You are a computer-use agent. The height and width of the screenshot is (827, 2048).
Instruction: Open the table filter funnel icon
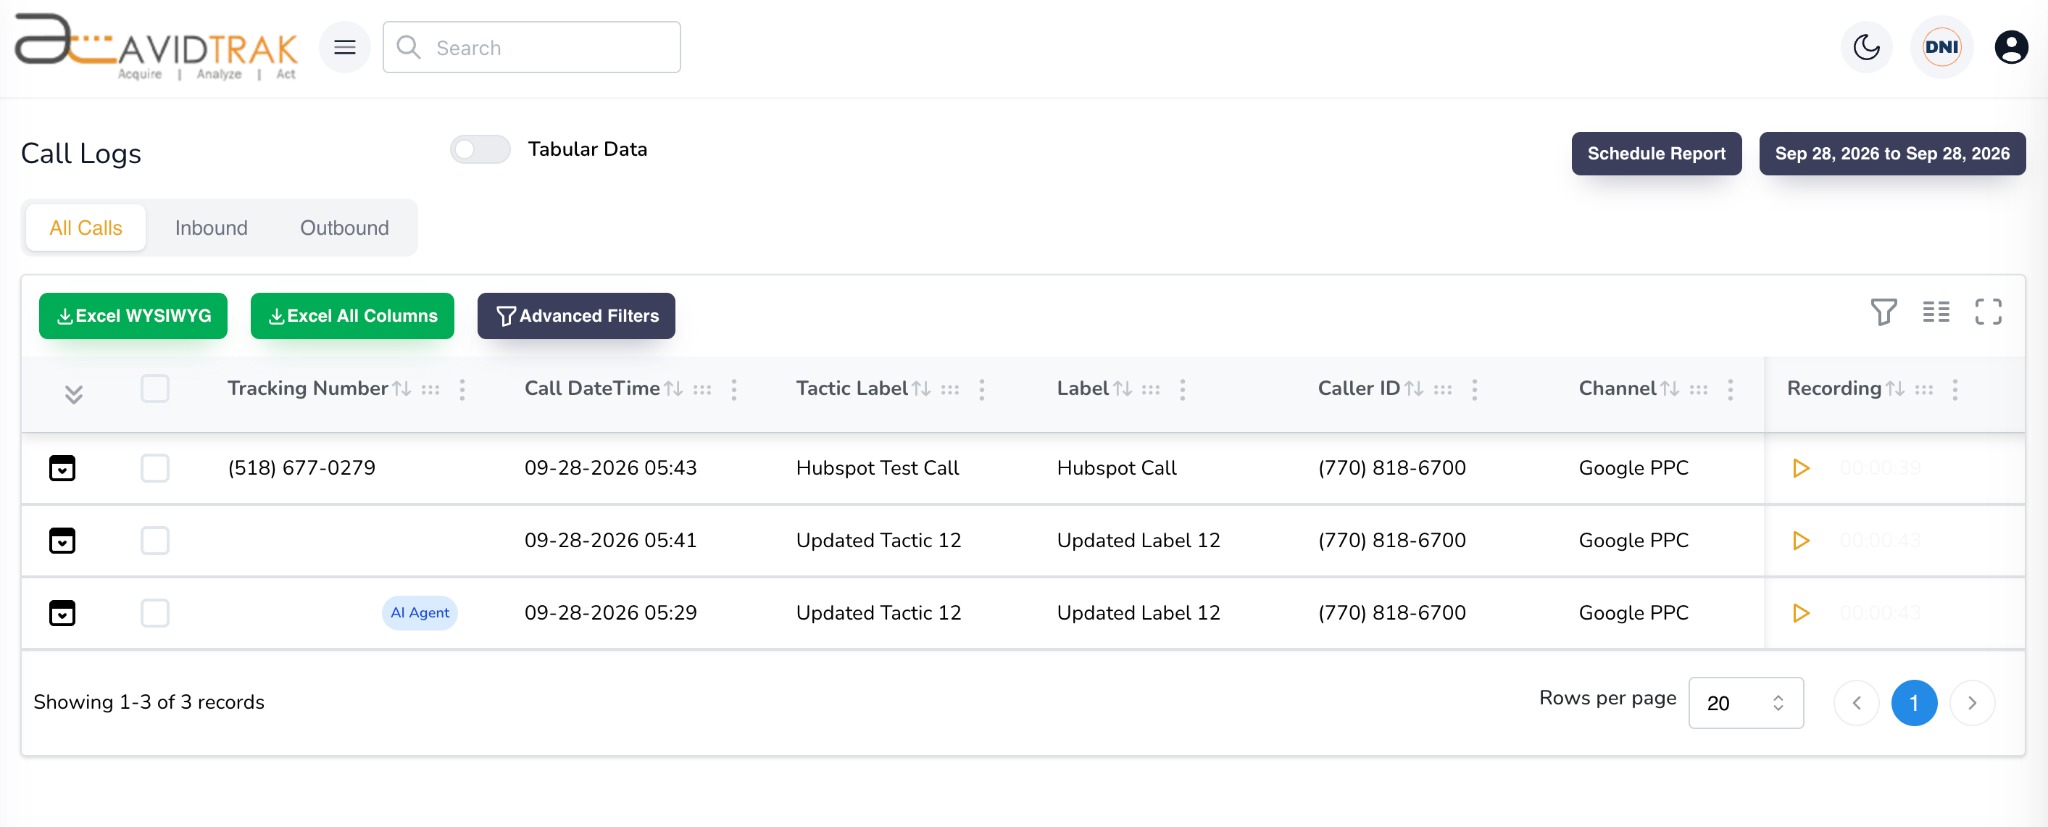coord(1884,312)
